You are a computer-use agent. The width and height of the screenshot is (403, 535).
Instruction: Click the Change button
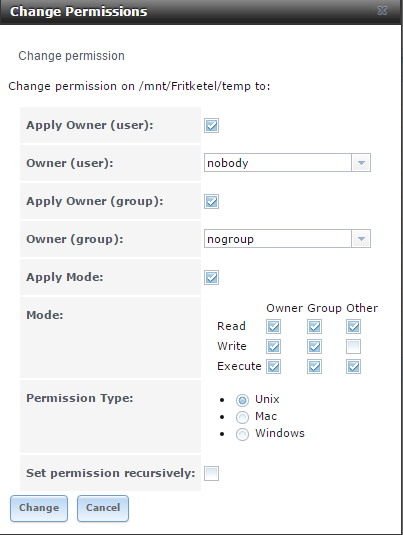tap(39, 508)
